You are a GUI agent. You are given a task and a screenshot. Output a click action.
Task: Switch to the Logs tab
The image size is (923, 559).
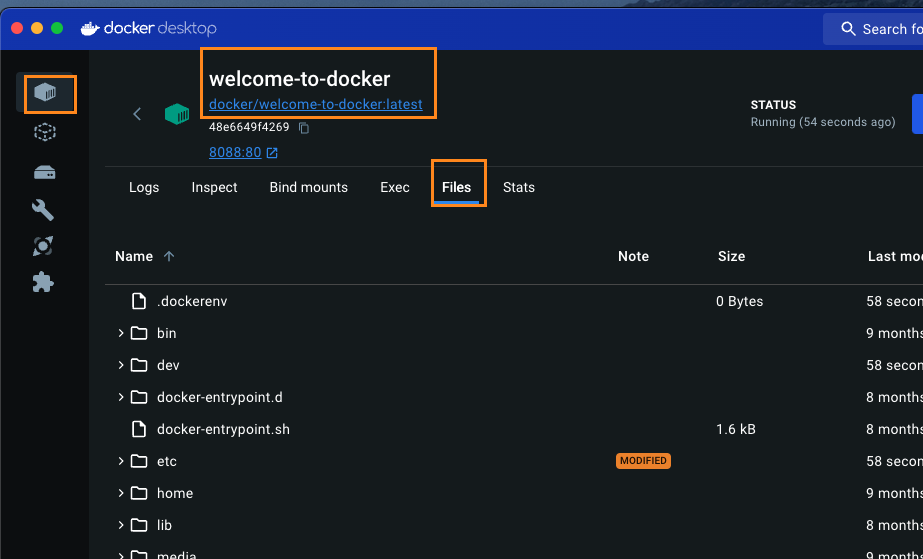click(144, 187)
